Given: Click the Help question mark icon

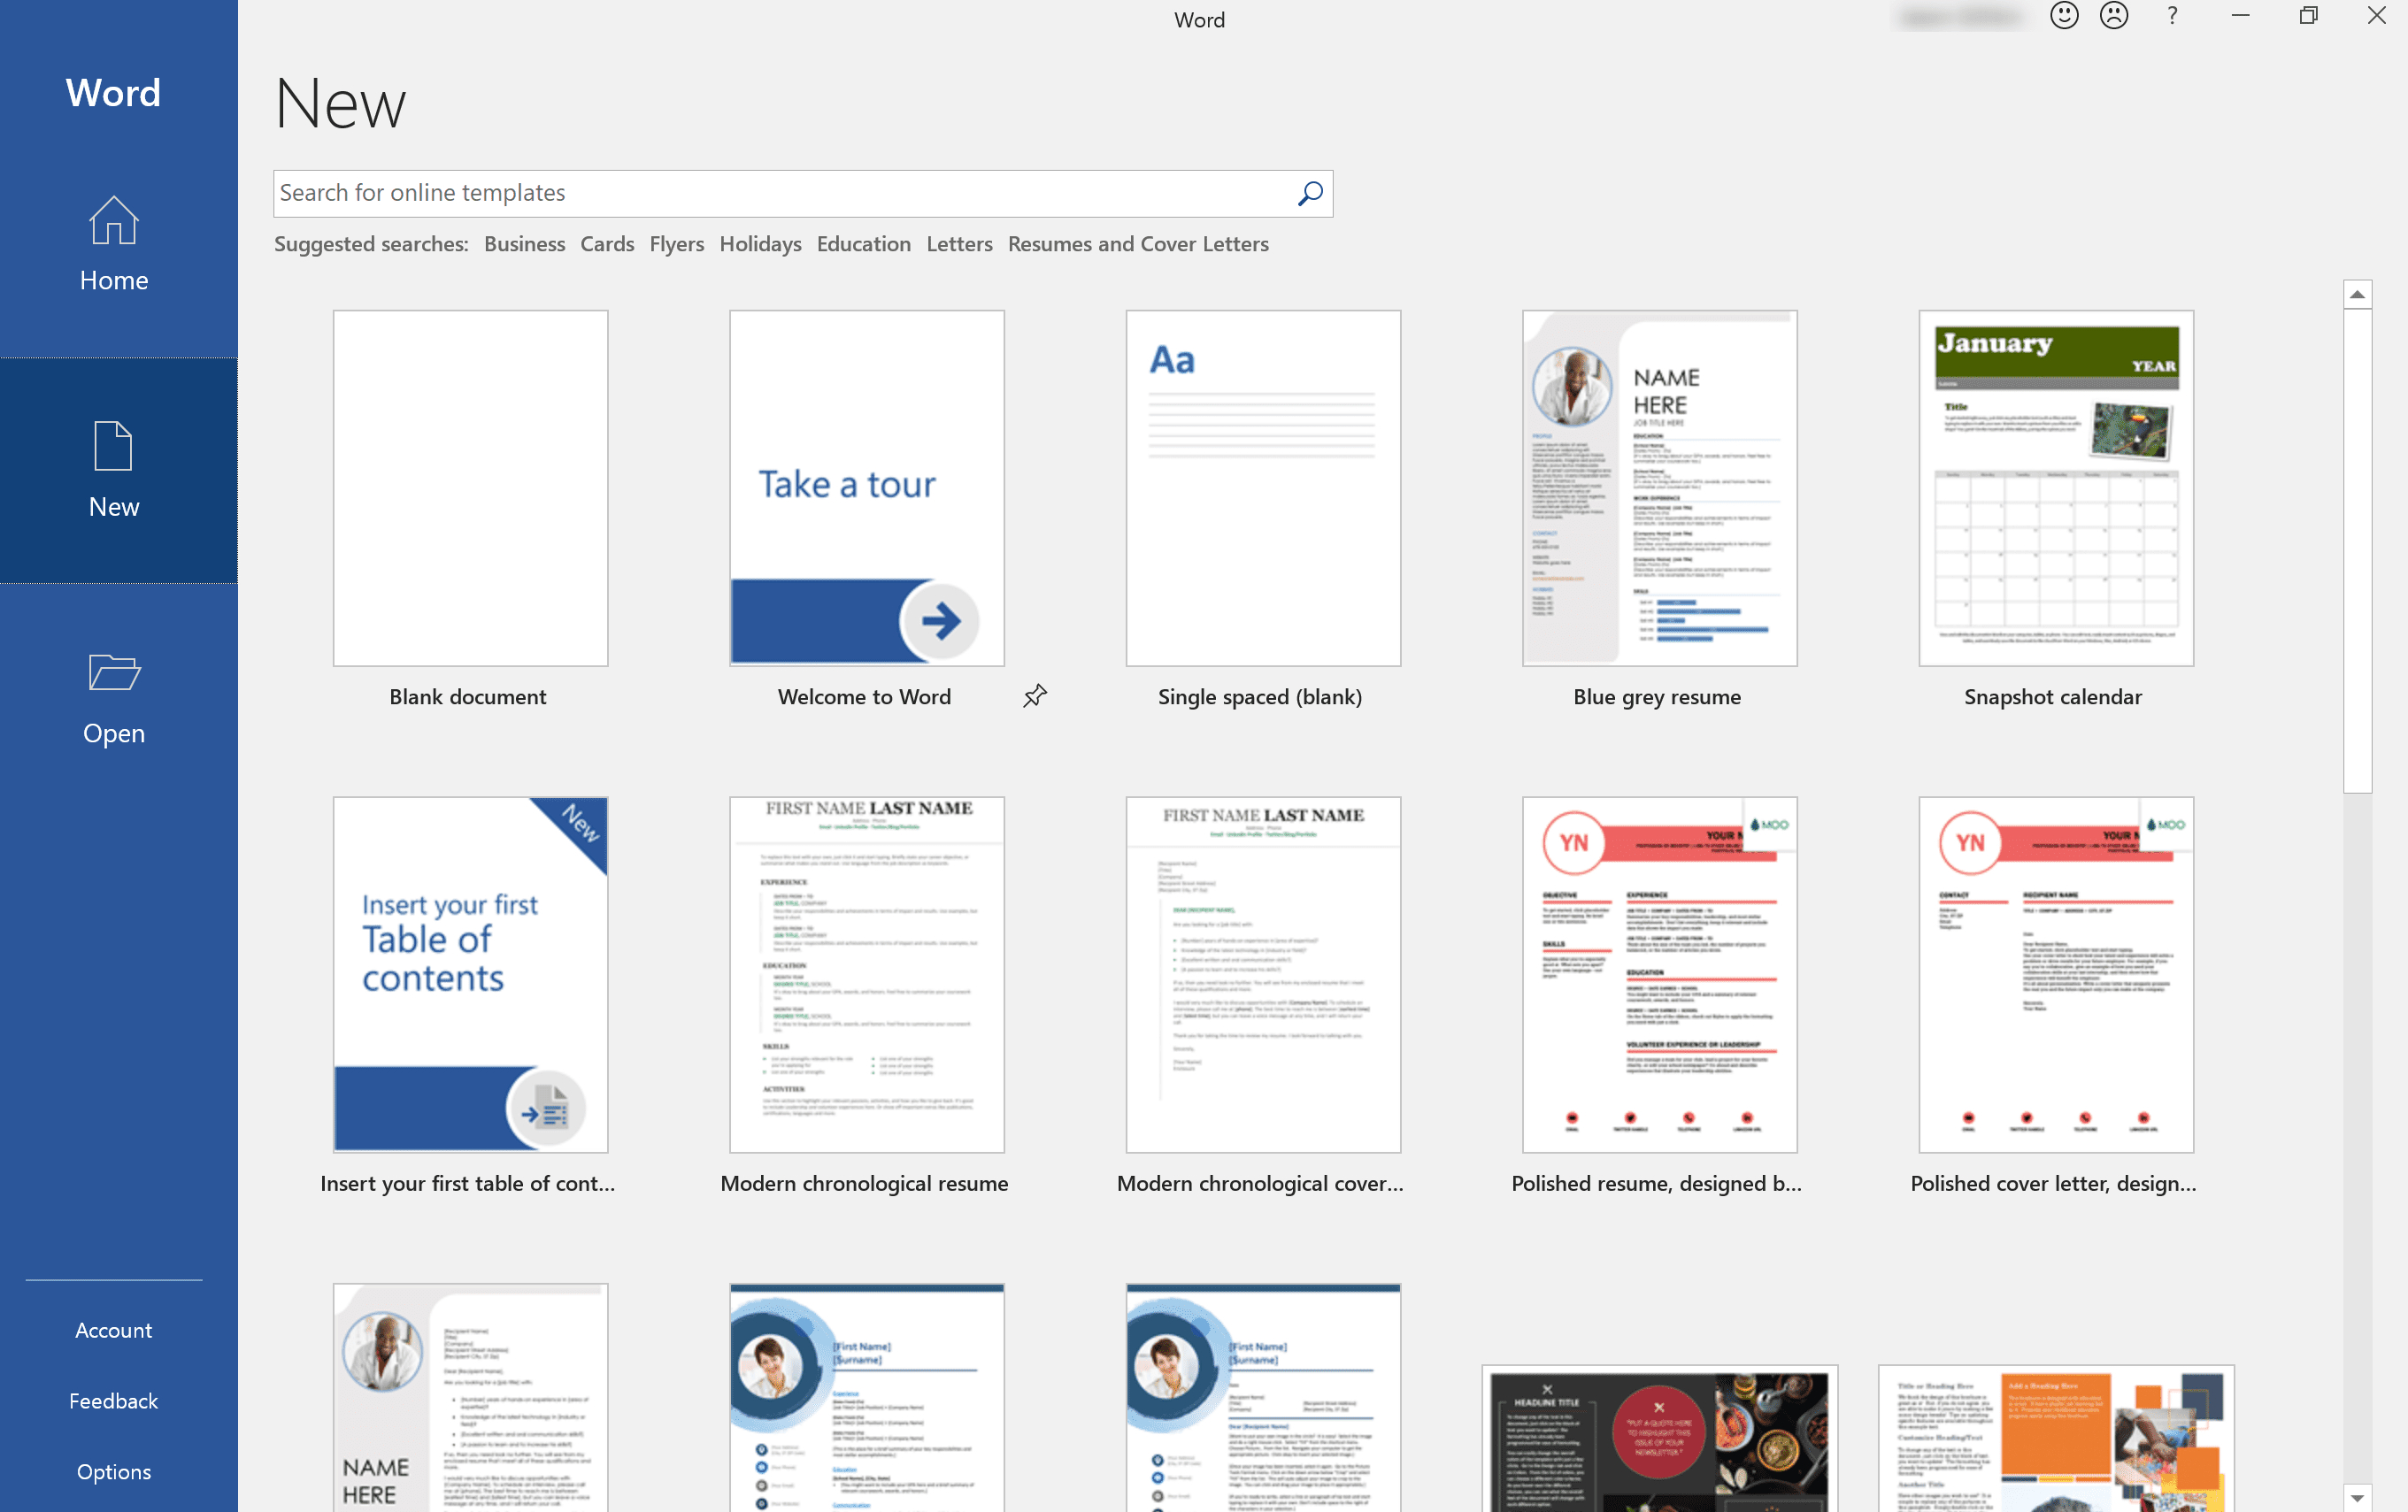Looking at the screenshot, I should pos(2171,19).
